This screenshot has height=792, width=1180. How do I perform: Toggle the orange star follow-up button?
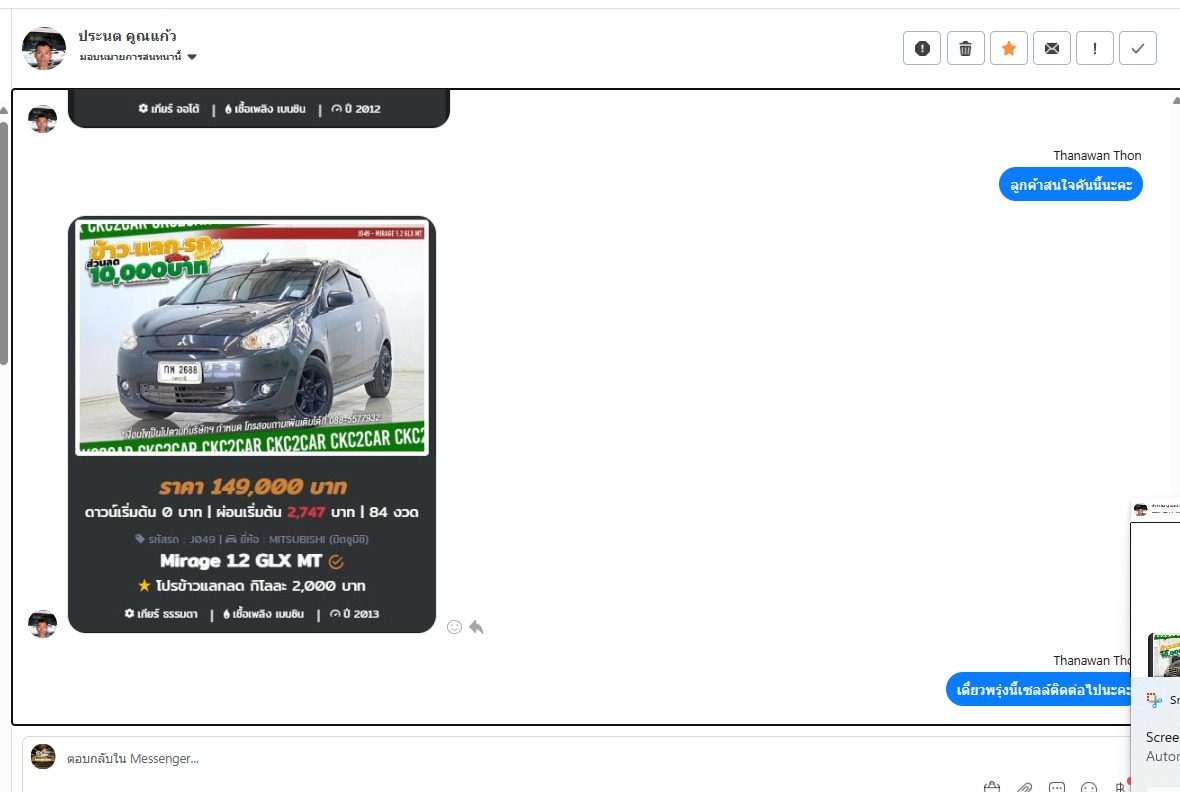pos(1008,48)
